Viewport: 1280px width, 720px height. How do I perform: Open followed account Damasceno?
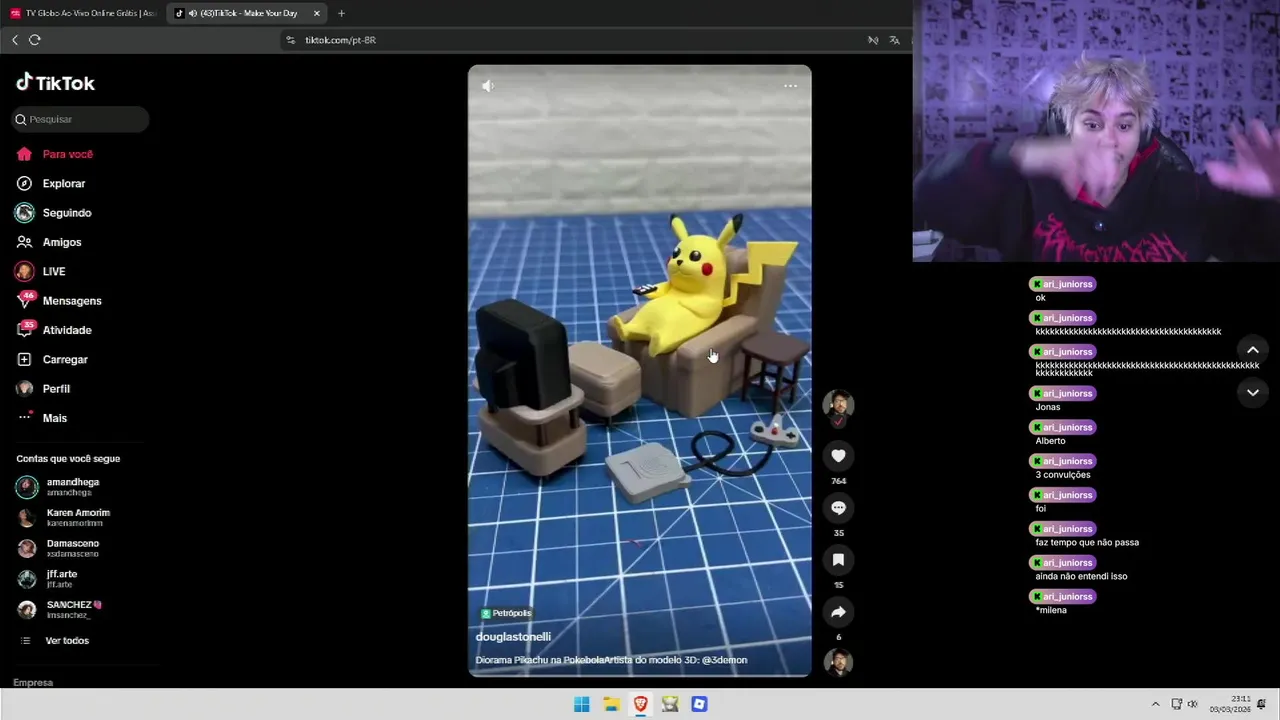[73, 548]
